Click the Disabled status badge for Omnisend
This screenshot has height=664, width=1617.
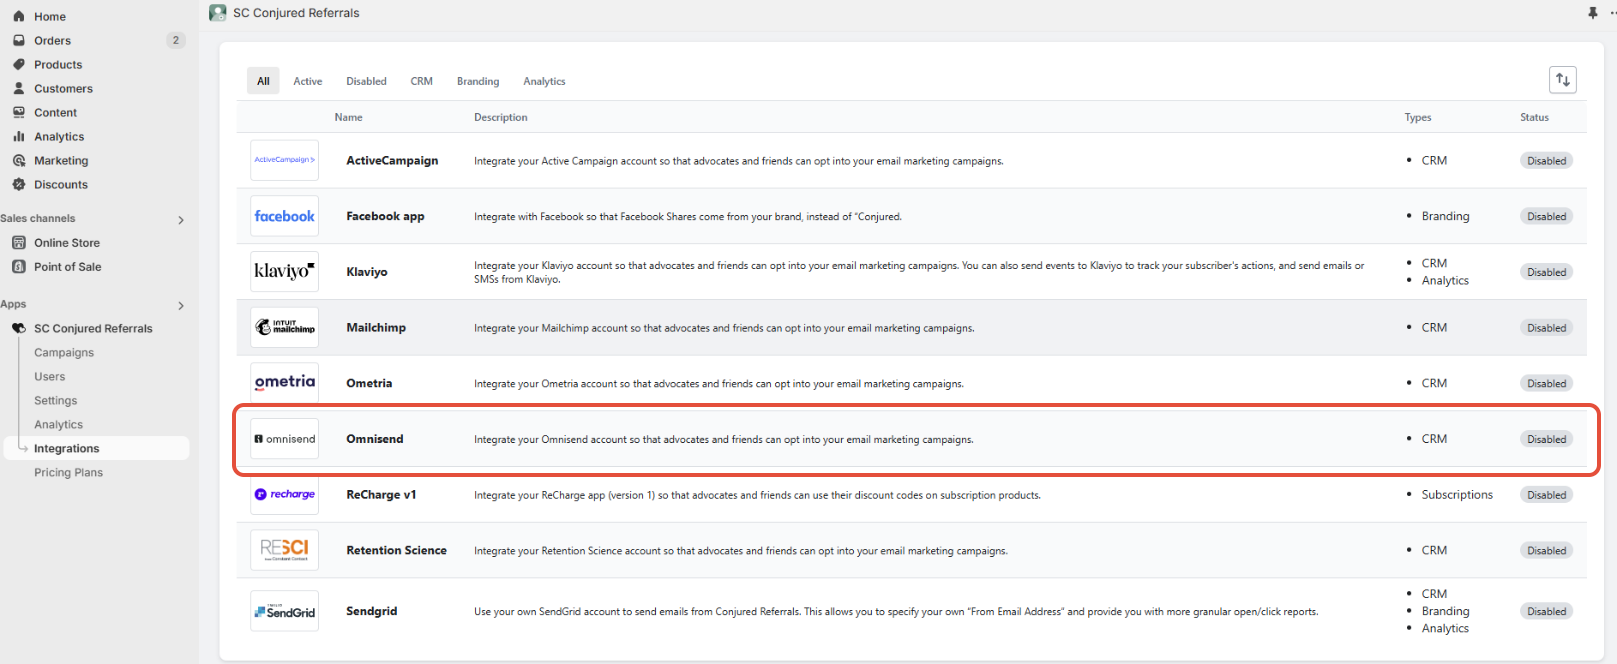click(x=1546, y=439)
